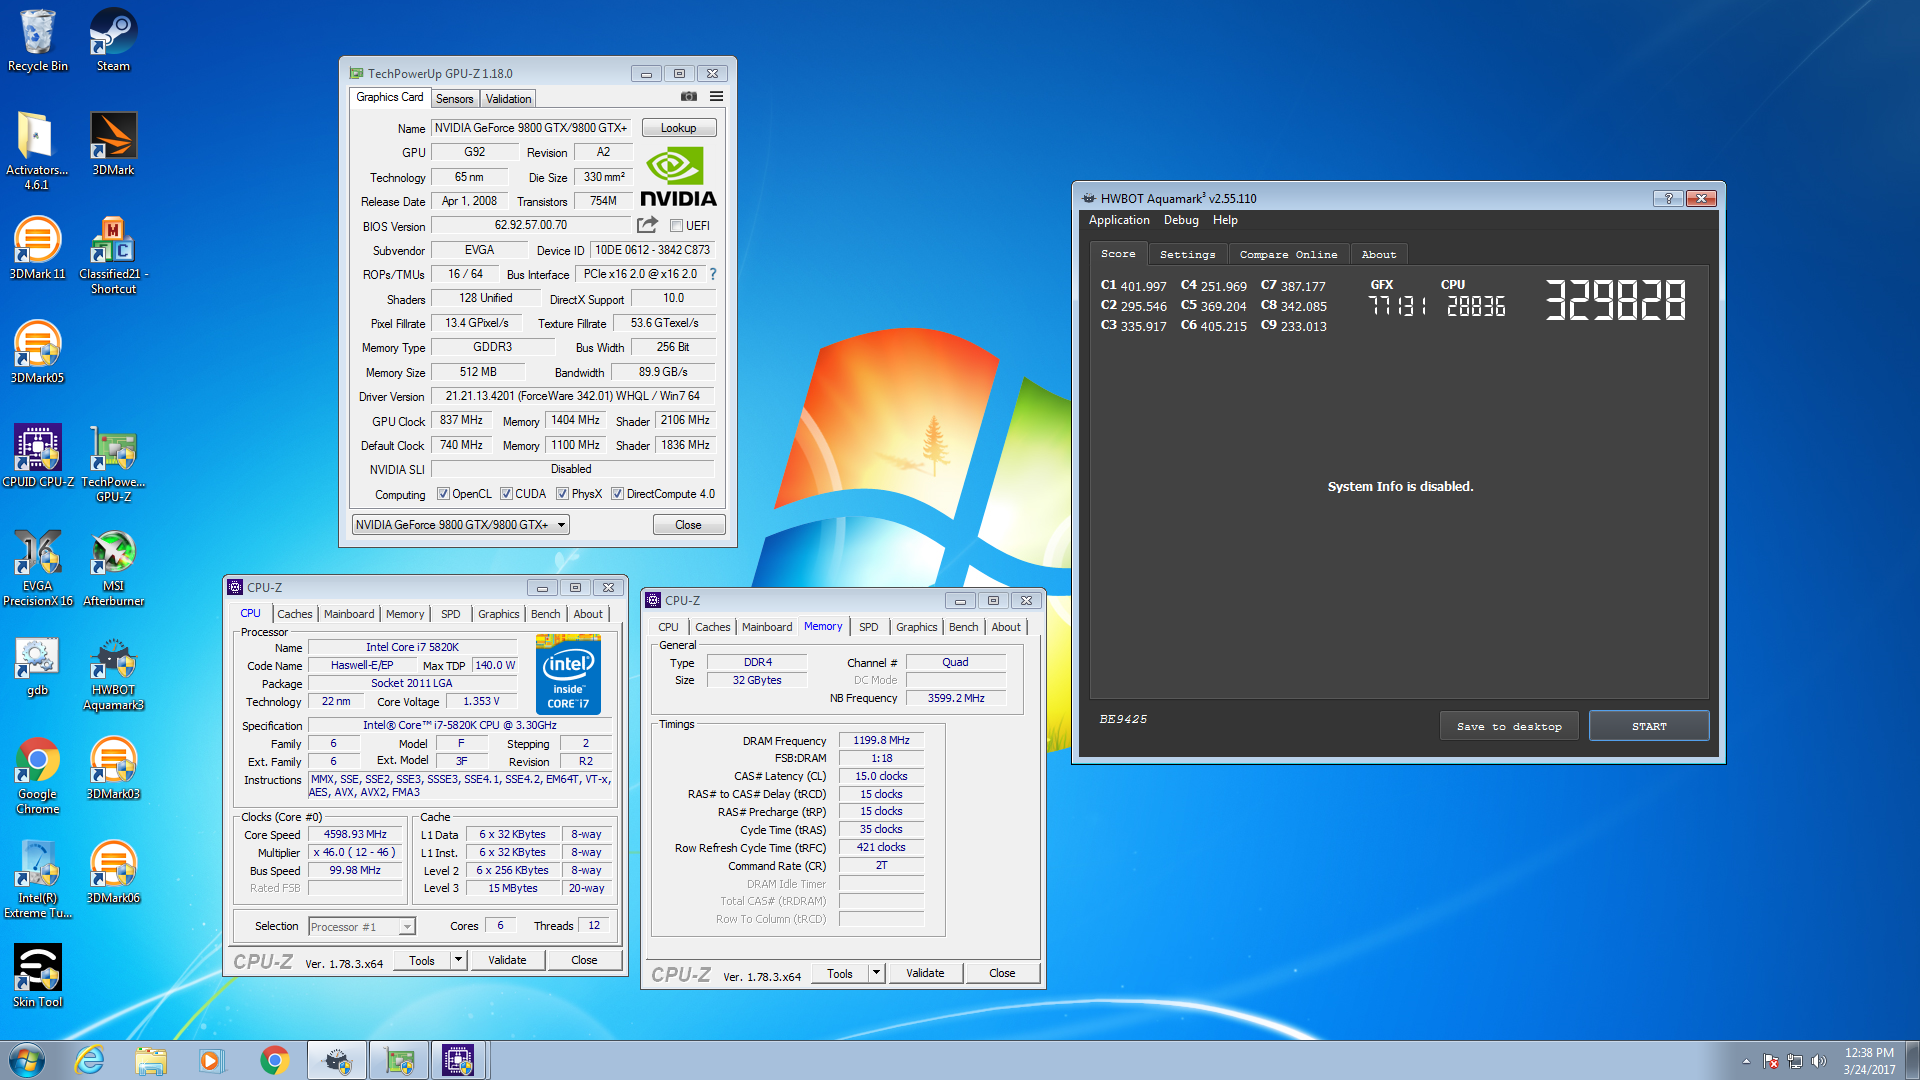Open the GPU-Z hamburger menu icon
This screenshot has width=1920, height=1080.
click(x=716, y=97)
